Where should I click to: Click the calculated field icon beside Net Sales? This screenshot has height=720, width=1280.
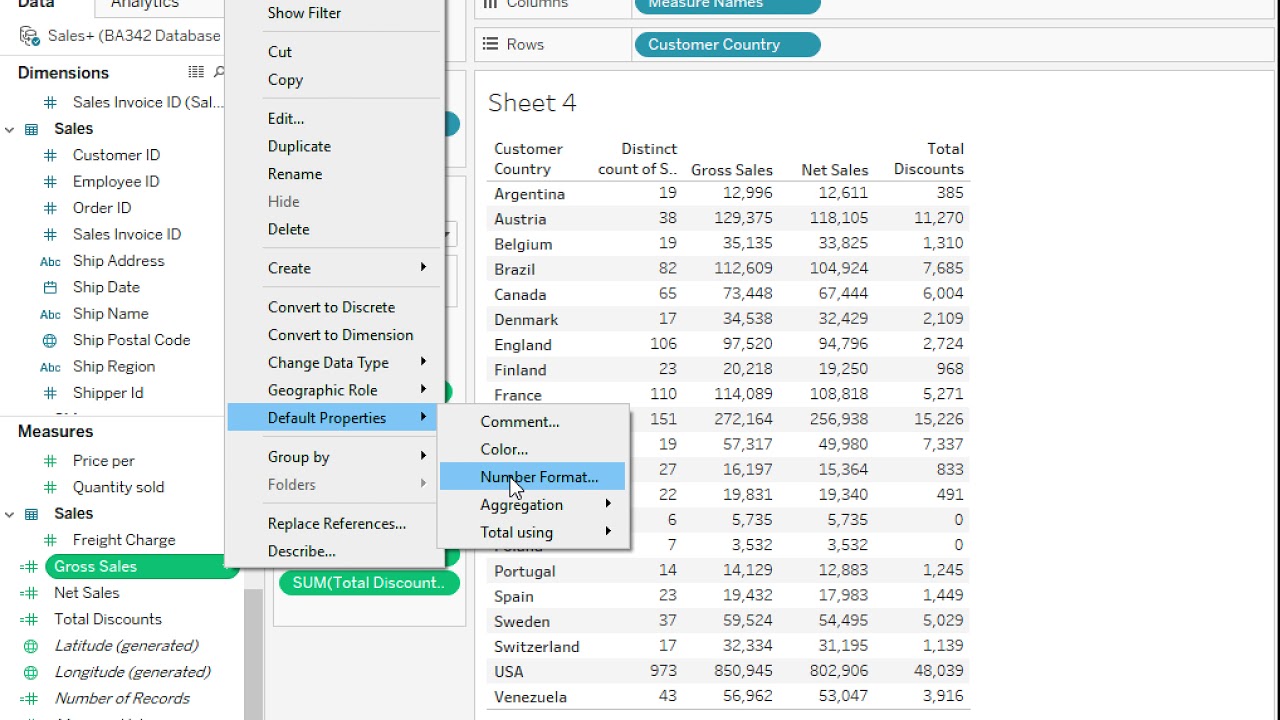pyautogui.click(x=29, y=593)
